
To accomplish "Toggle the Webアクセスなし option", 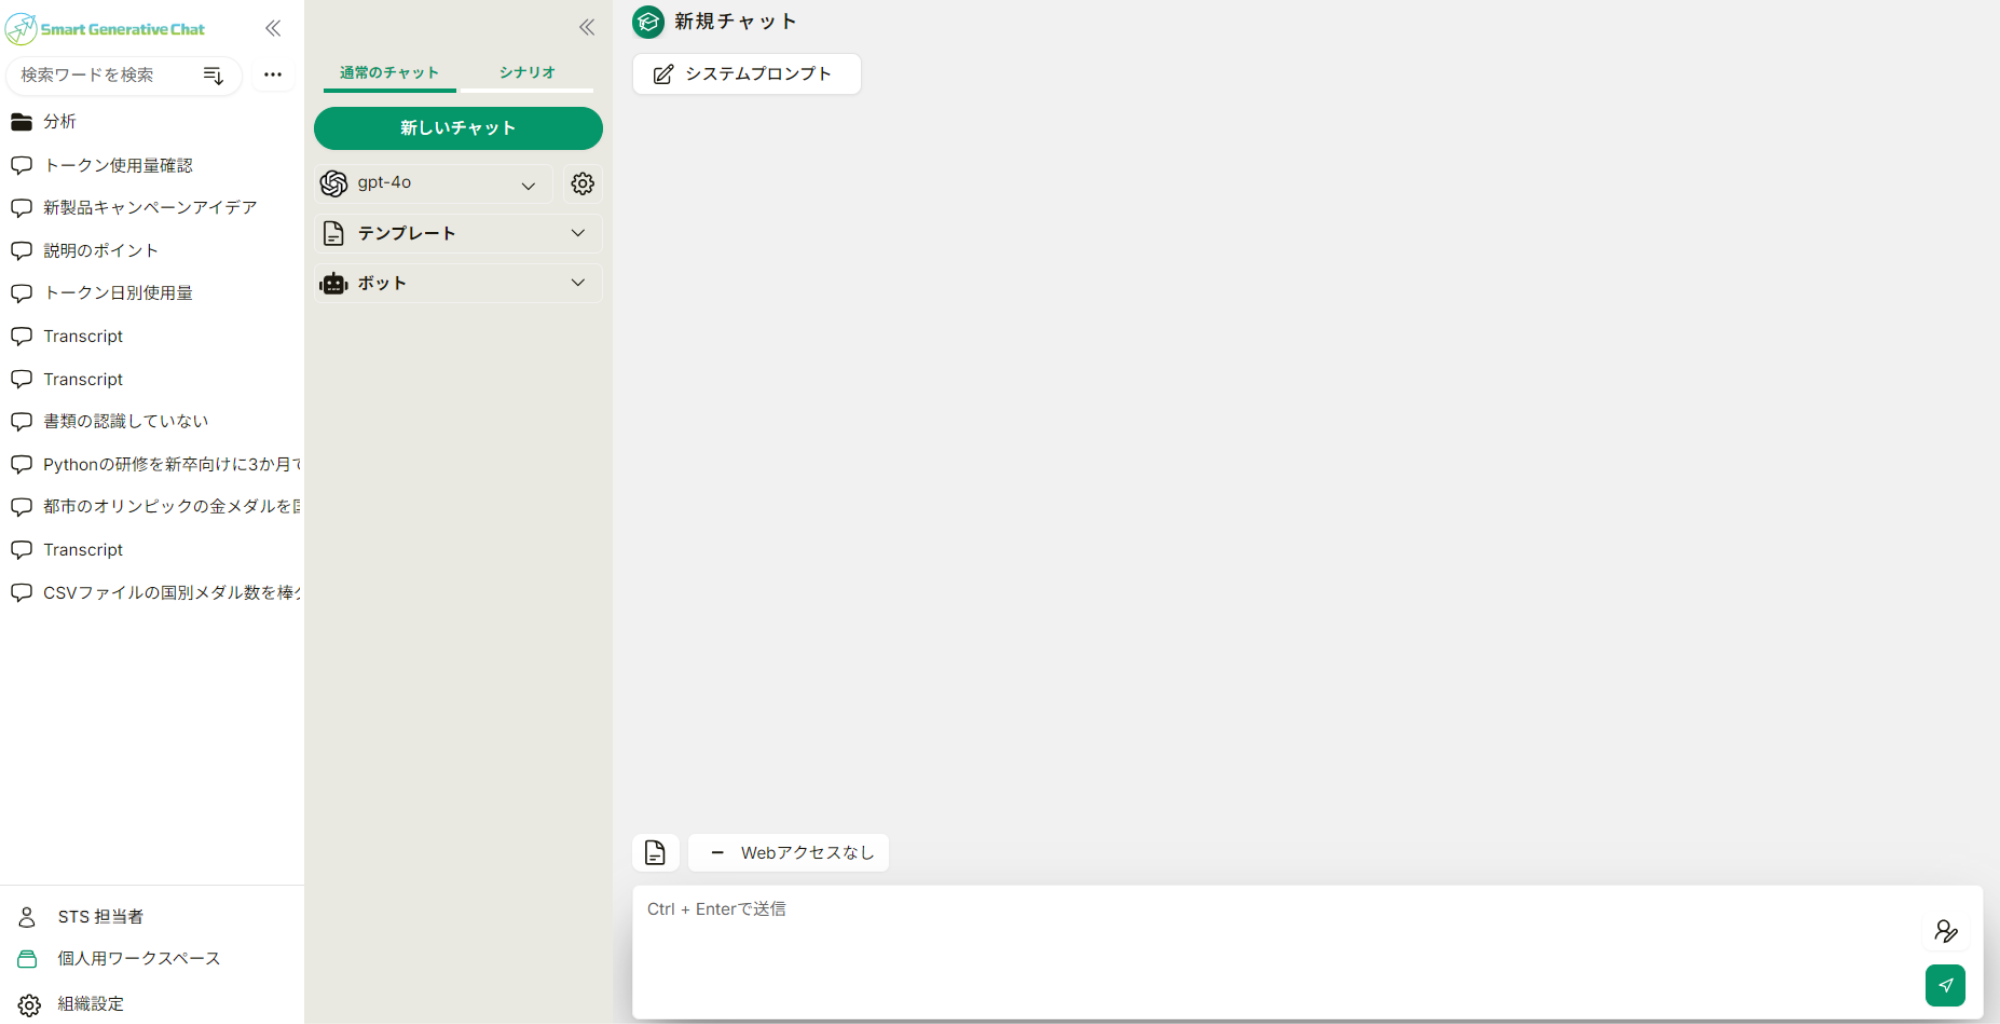I will tap(788, 852).
